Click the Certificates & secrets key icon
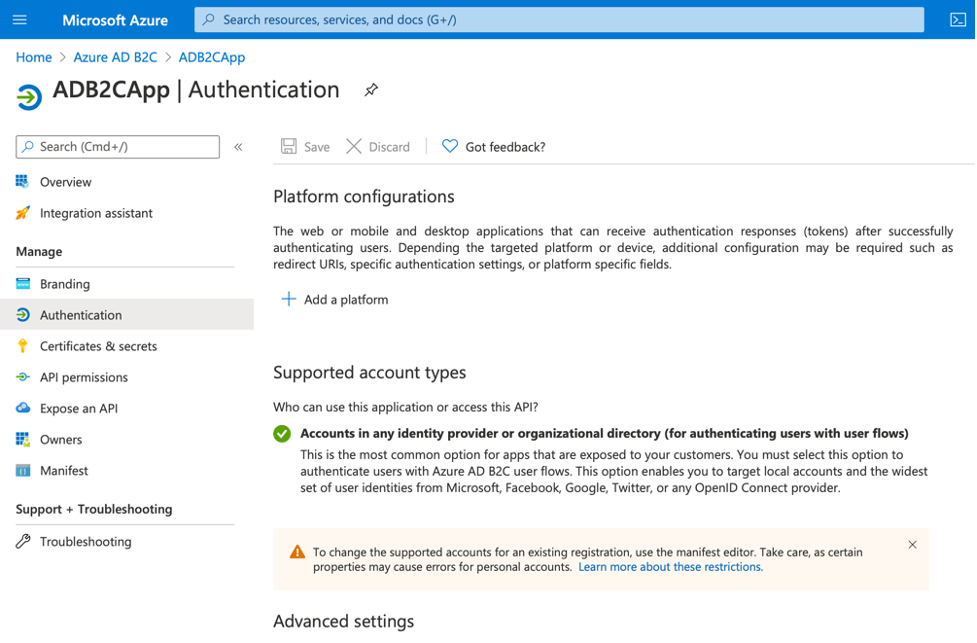The width and height of the screenshot is (977, 643). pos(23,346)
